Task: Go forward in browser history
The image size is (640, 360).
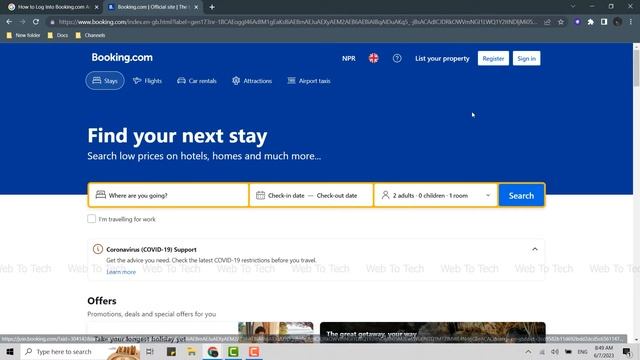Action: tap(22, 22)
